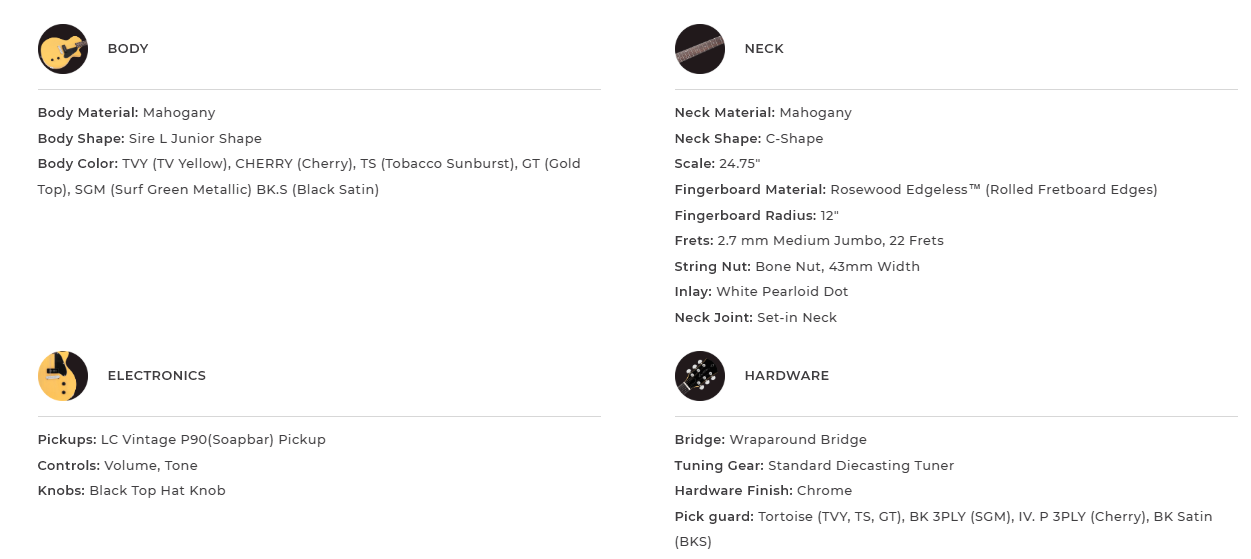Click the Pickups LC Vintage P90 line
The height and width of the screenshot is (559, 1251).
pyautogui.click(x=181, y=440)
